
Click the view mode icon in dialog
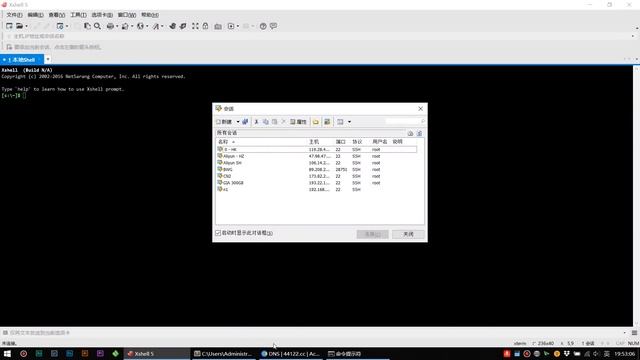pos(340,122)
